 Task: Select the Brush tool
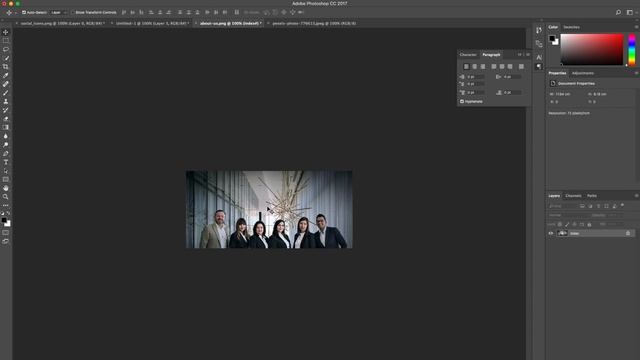pyautogui.click(x=6, y=93)
